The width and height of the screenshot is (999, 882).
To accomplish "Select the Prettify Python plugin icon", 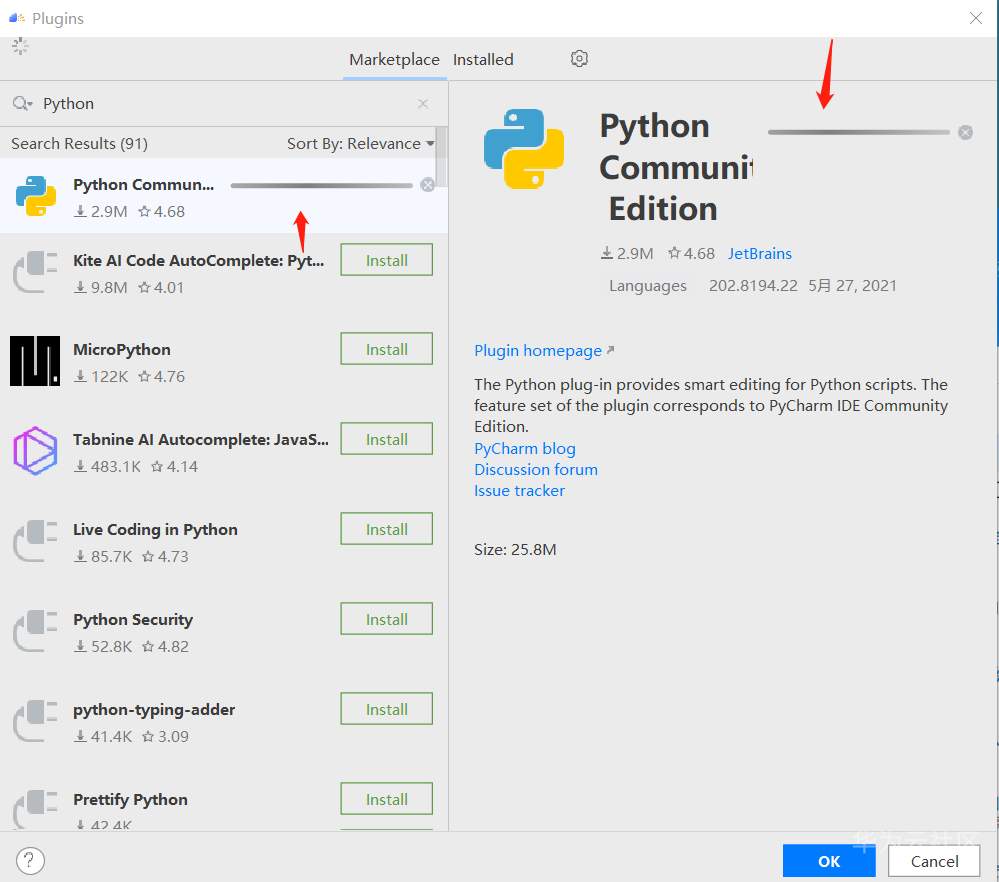I will click(x=36, y=809).
